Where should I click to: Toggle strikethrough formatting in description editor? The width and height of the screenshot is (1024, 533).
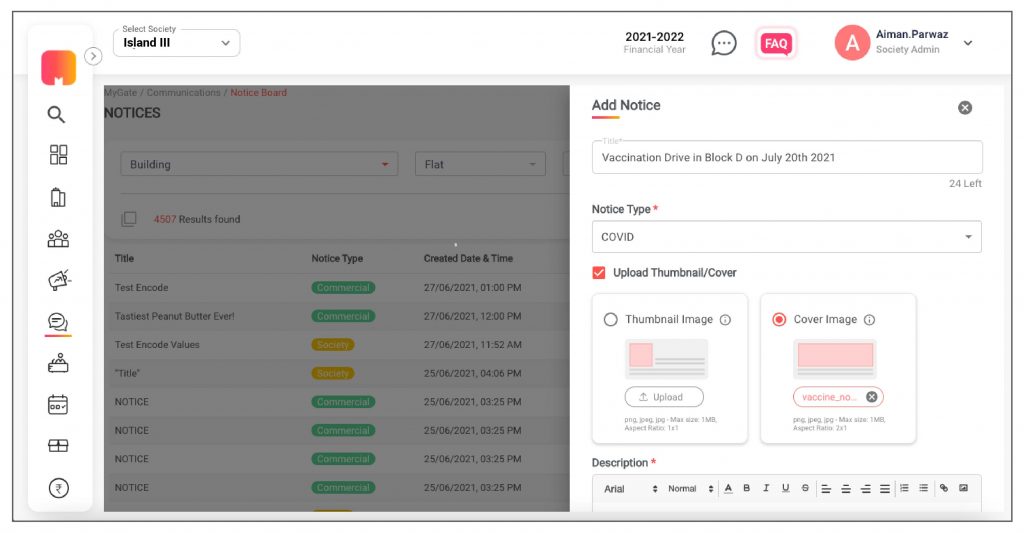click(x=805, y=489)
